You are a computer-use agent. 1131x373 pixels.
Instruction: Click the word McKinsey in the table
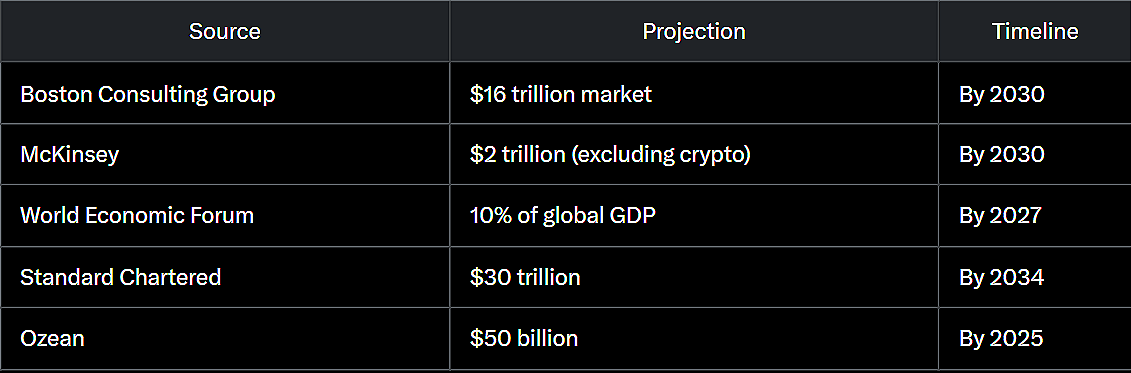tap(69, 155)
